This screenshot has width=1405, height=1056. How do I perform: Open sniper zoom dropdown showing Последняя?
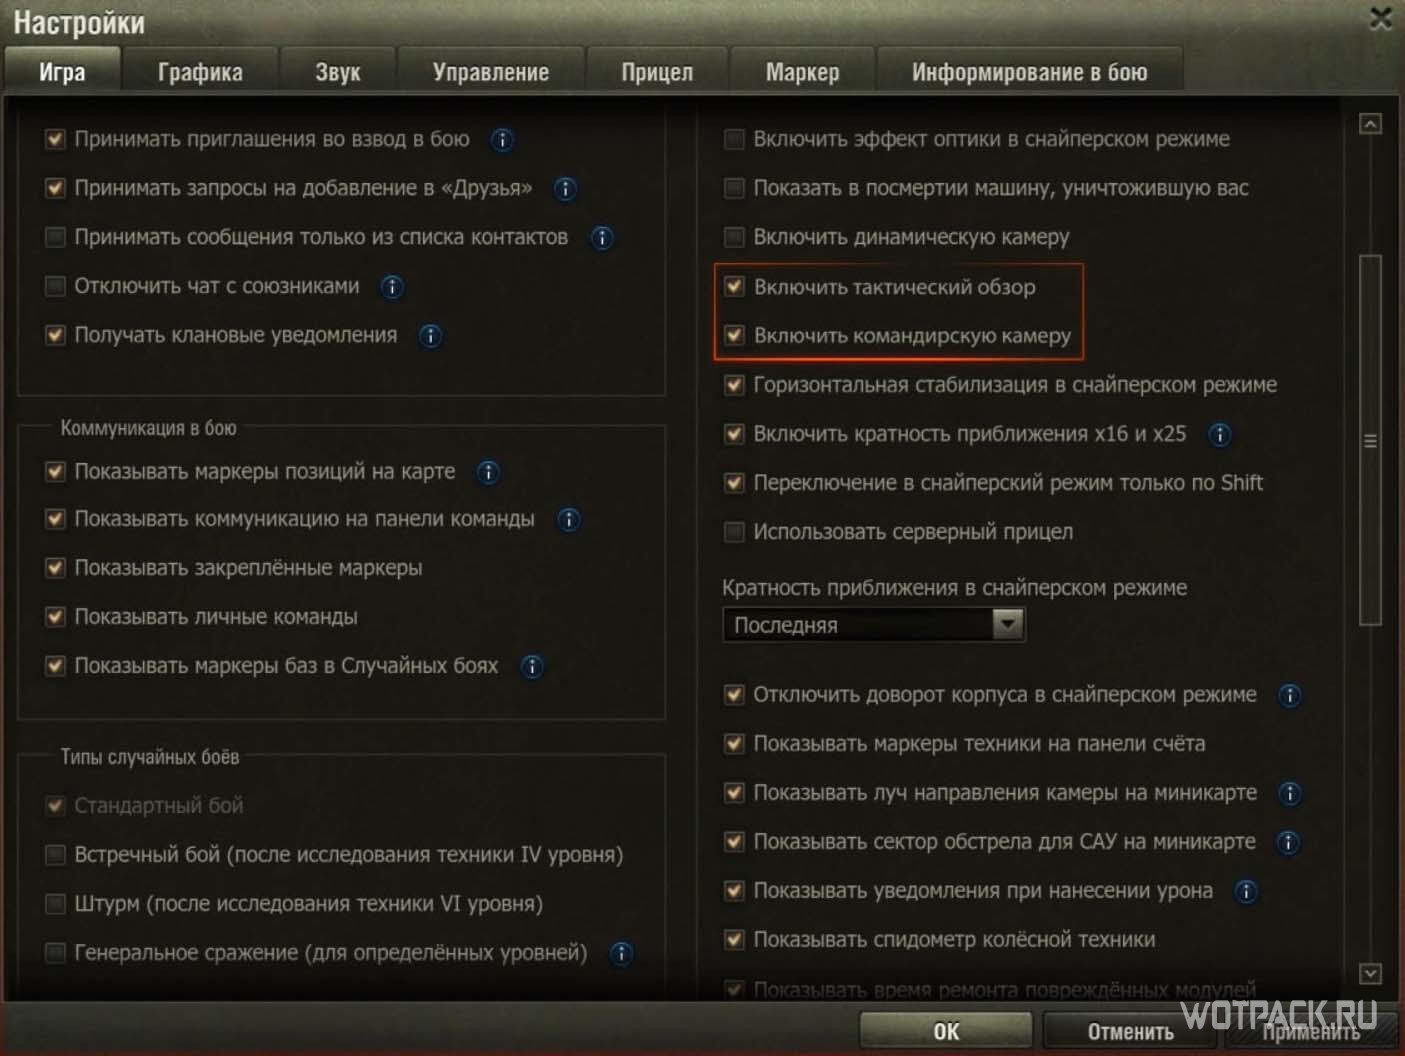pyautogui.click(x=873, y=625)
